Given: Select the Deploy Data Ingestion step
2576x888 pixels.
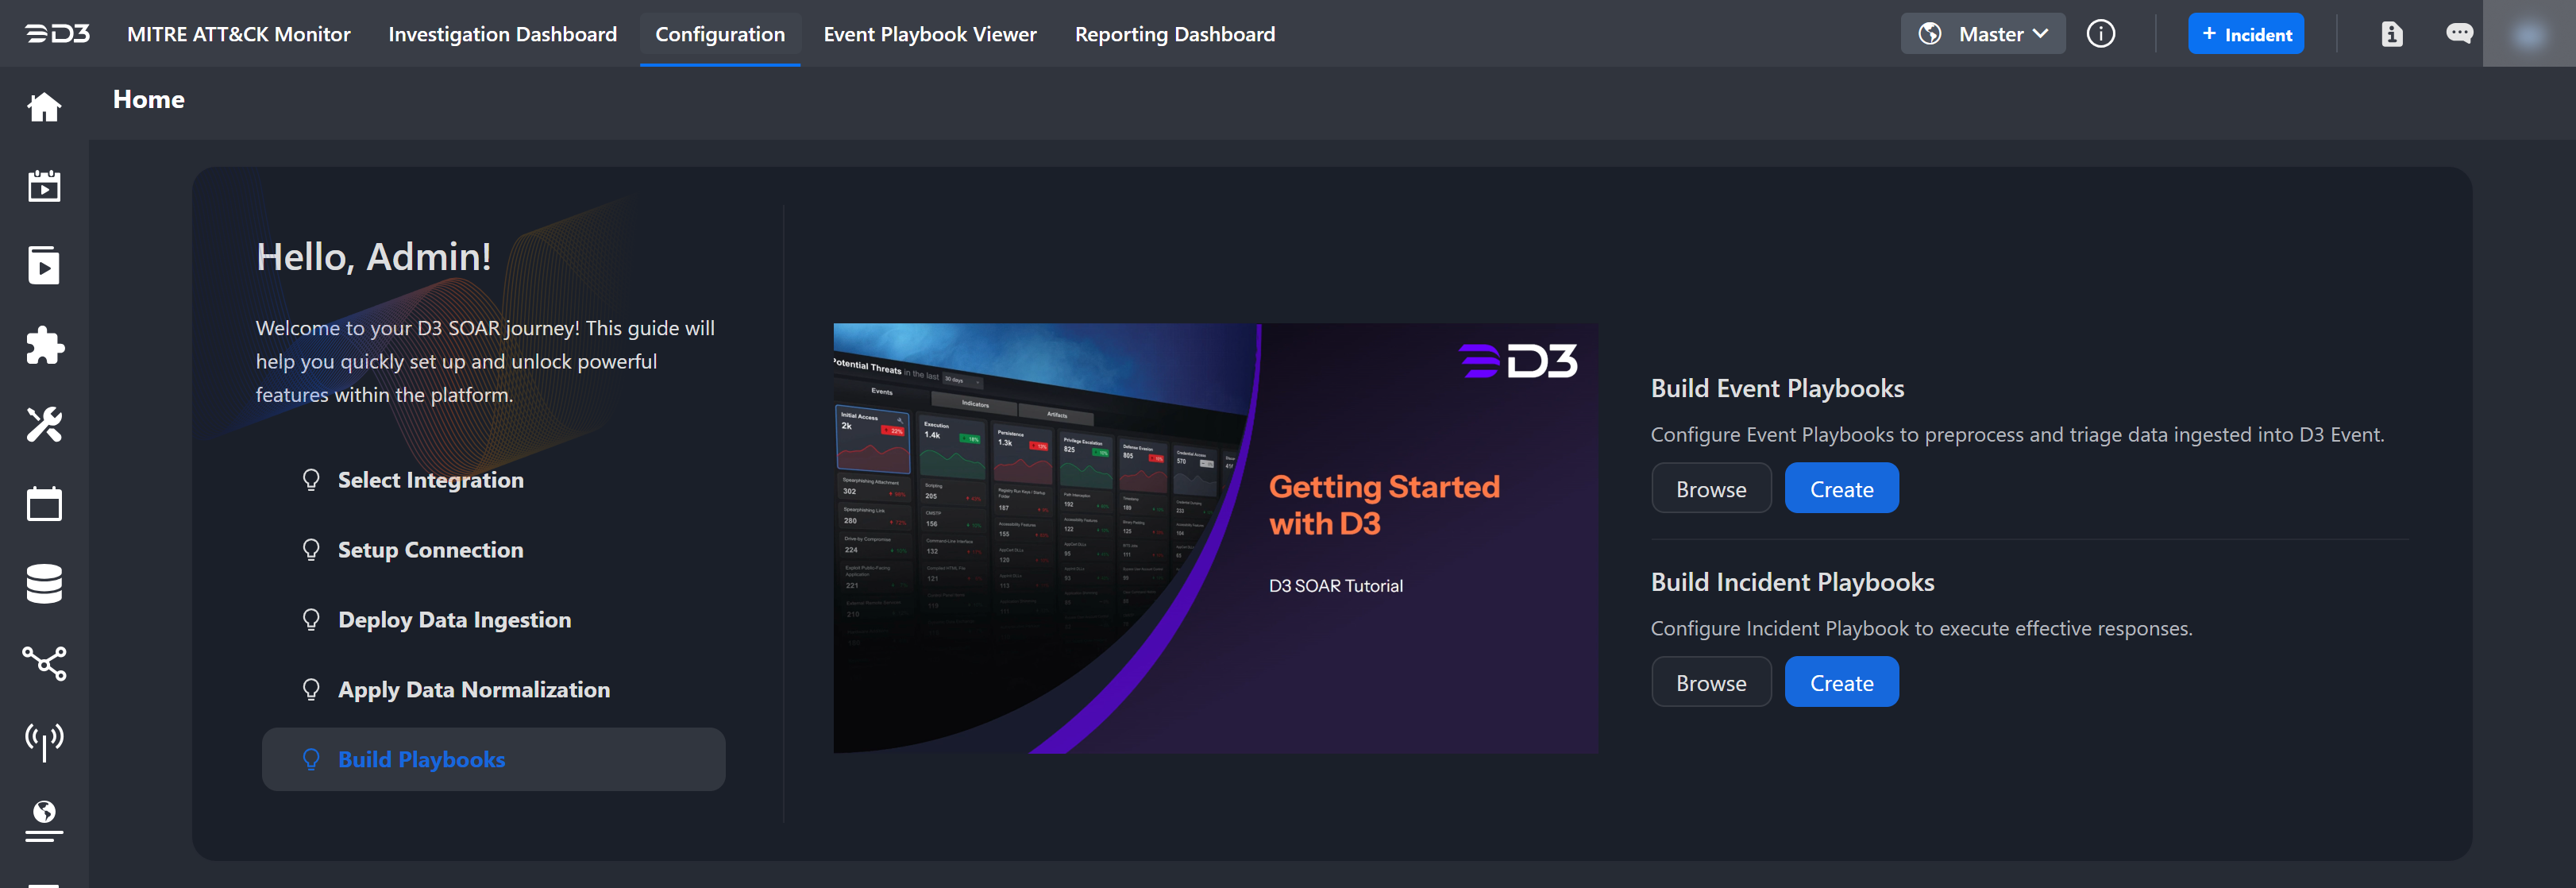Looking at the screenshot, I should point(454,620).
